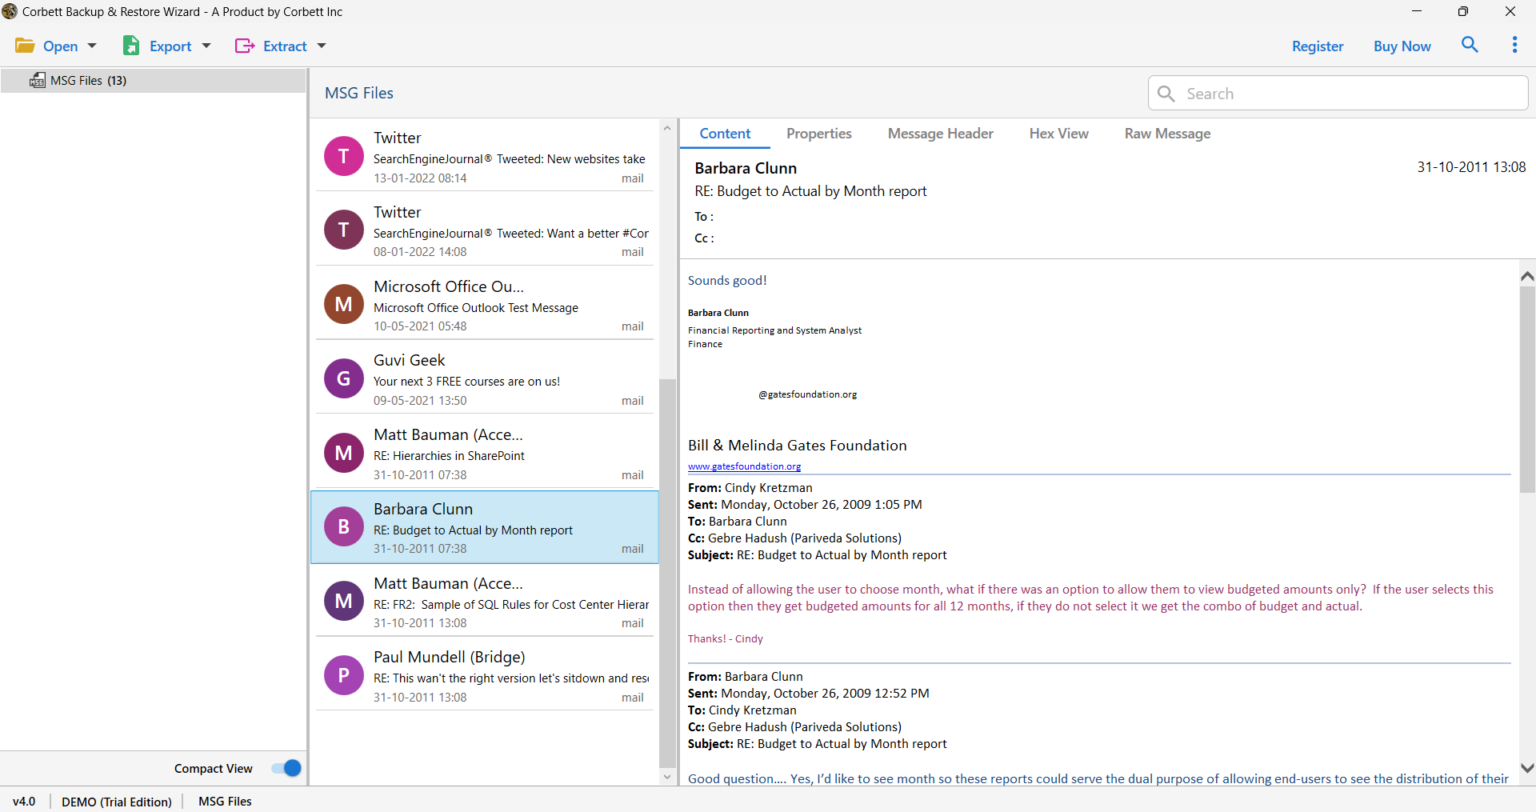Open the www.gatesfoundation.org hyperlink

coord(743,466)
